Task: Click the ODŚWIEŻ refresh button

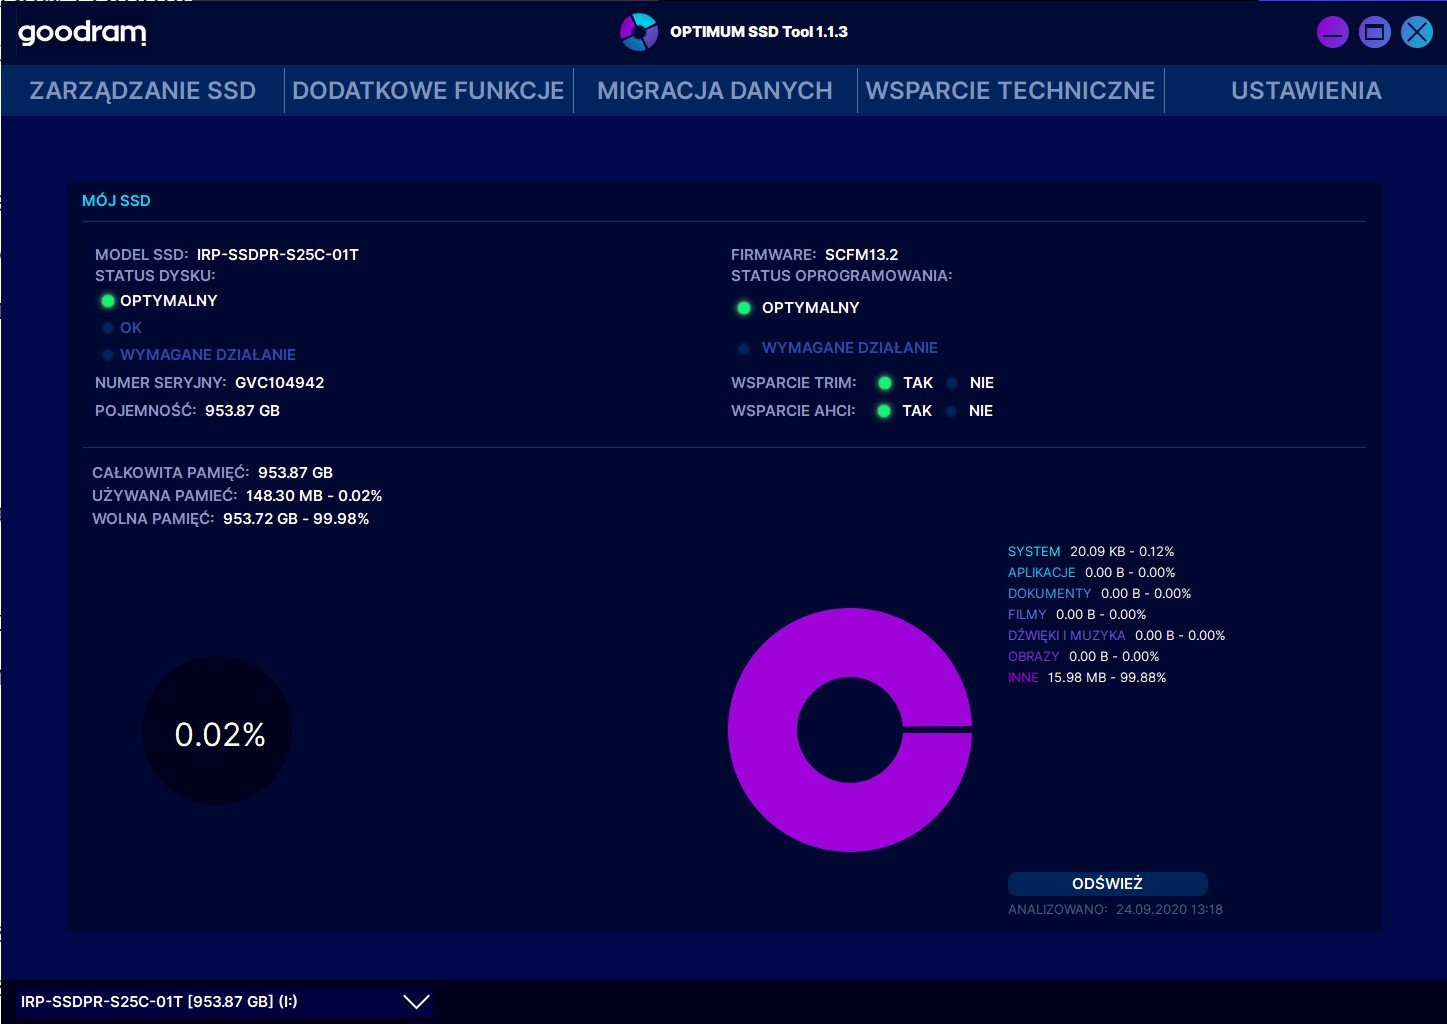Action: coord(1107,884)
